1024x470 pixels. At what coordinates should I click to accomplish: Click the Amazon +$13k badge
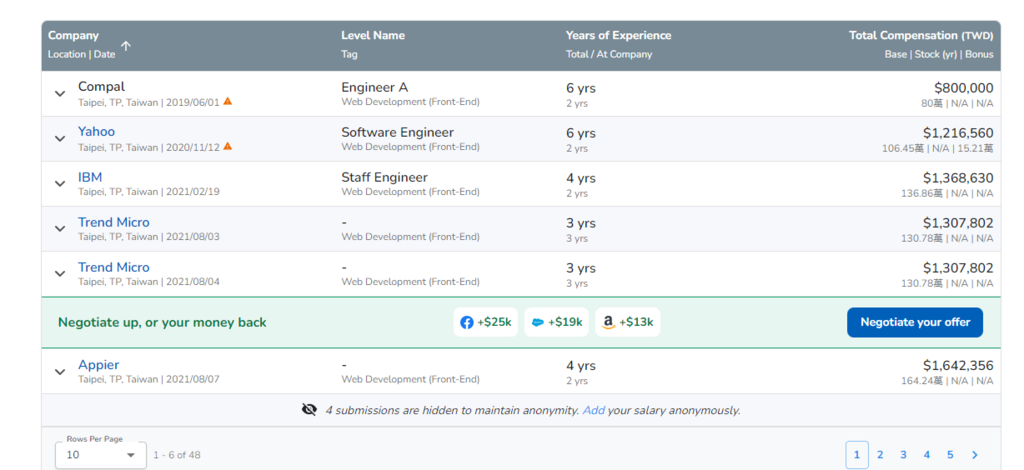[x=628, y=322]
